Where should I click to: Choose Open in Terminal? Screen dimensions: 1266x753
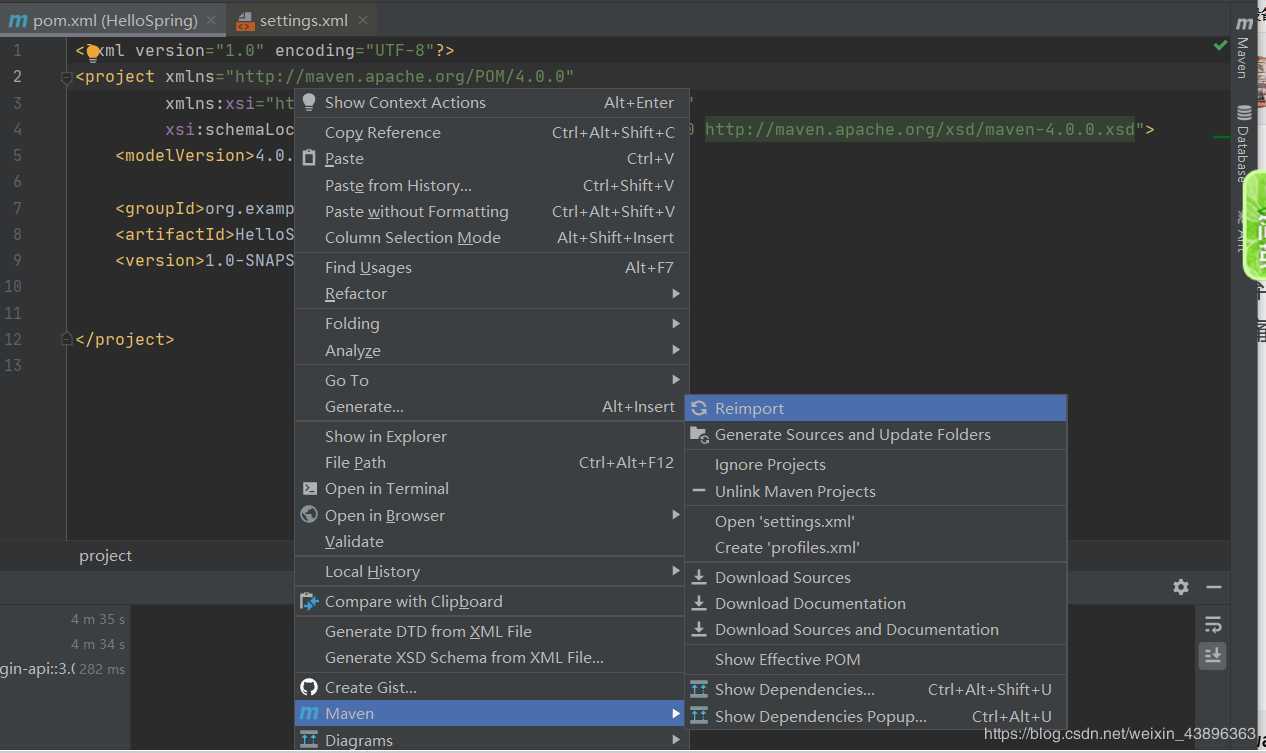[489, 488]
